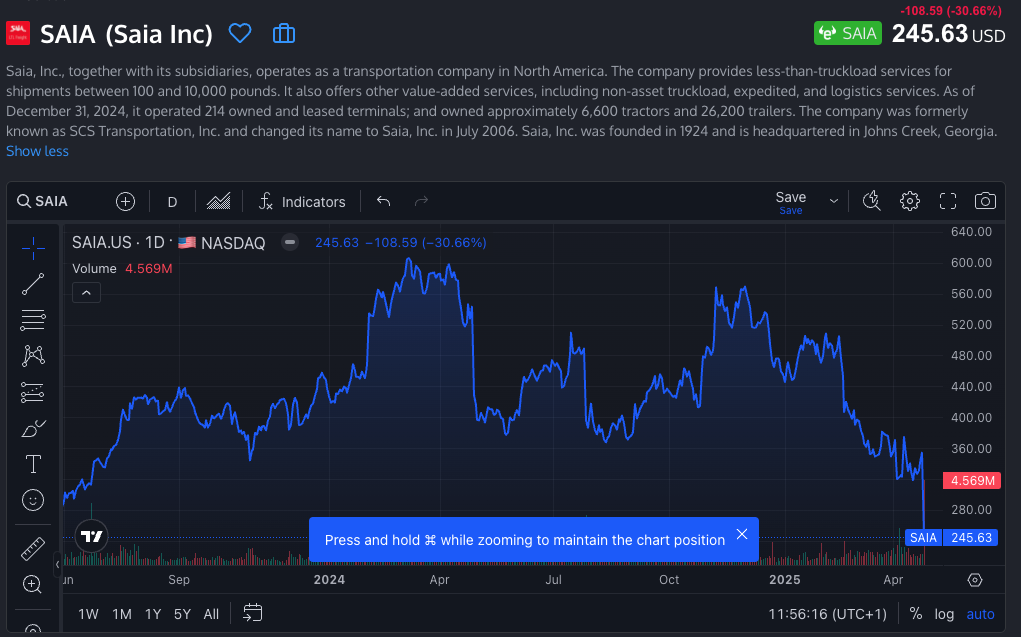The width and height of the screenshot is (1021, 637).
Task: Add SAIA to favorites with heart icon
Action: 240,34
